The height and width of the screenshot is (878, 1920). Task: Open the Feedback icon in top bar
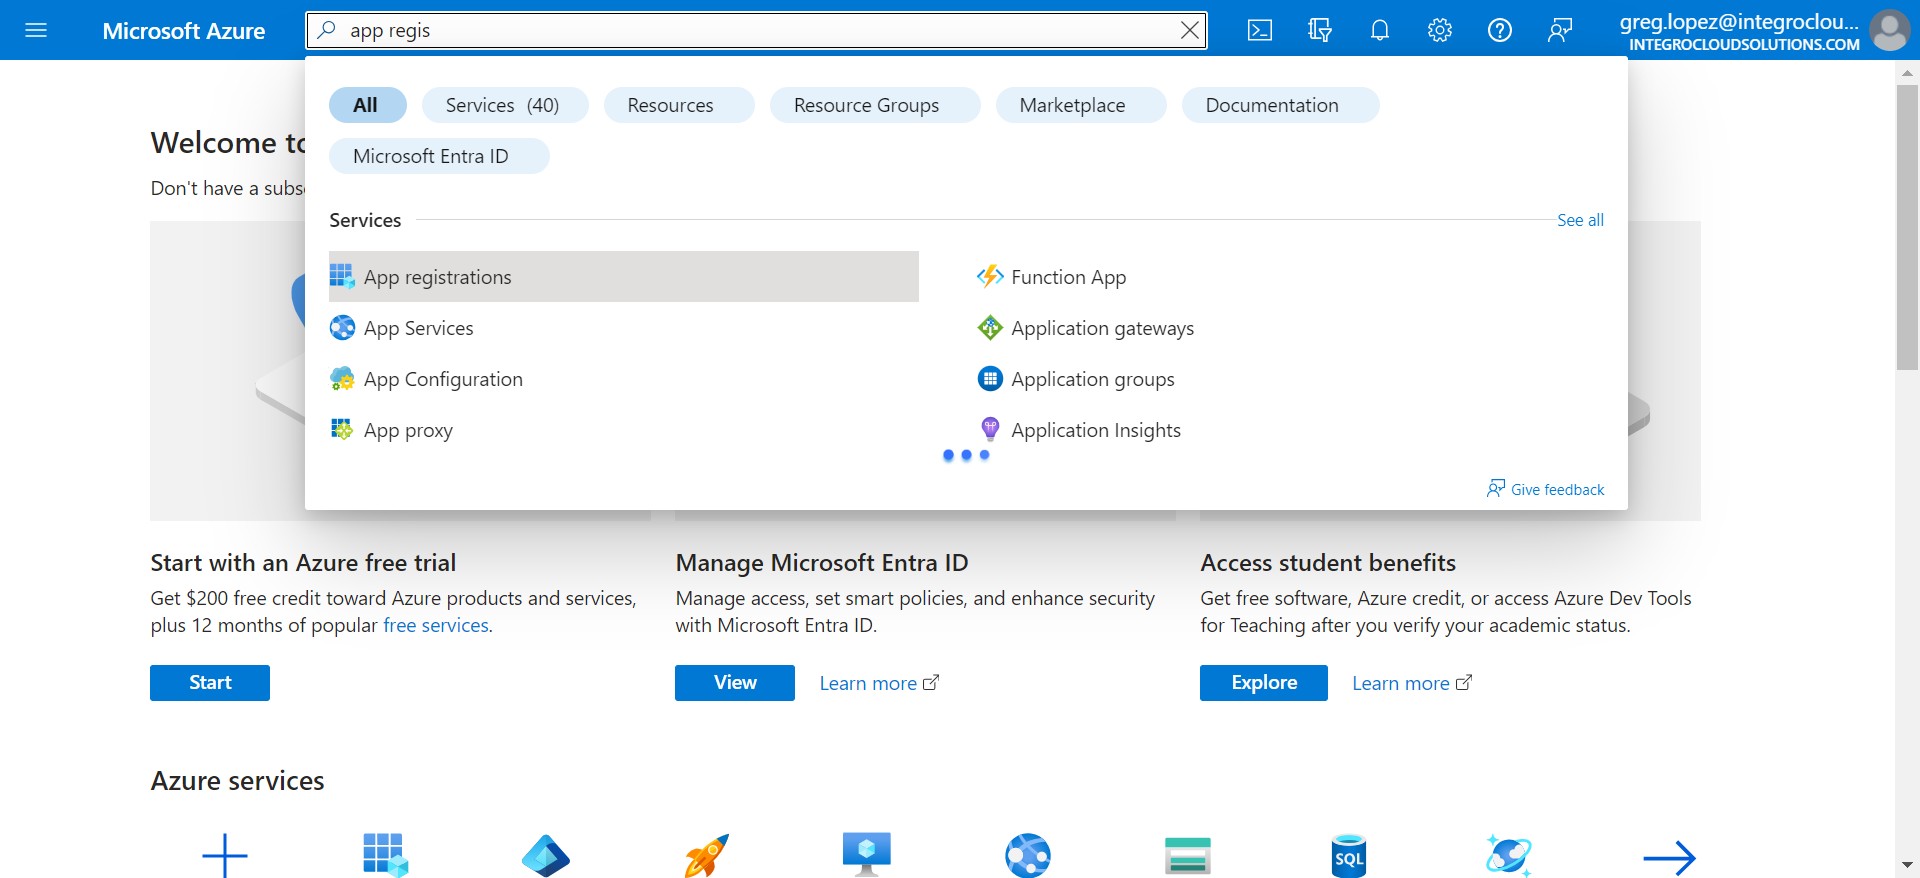pos(1560,30)
